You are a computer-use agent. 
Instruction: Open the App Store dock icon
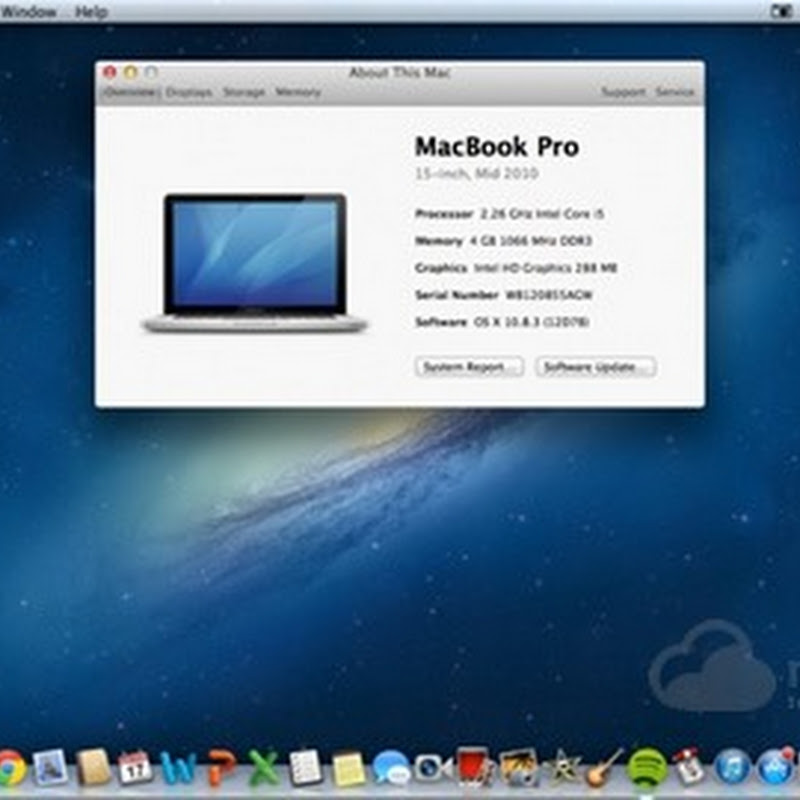click(776, 767)
